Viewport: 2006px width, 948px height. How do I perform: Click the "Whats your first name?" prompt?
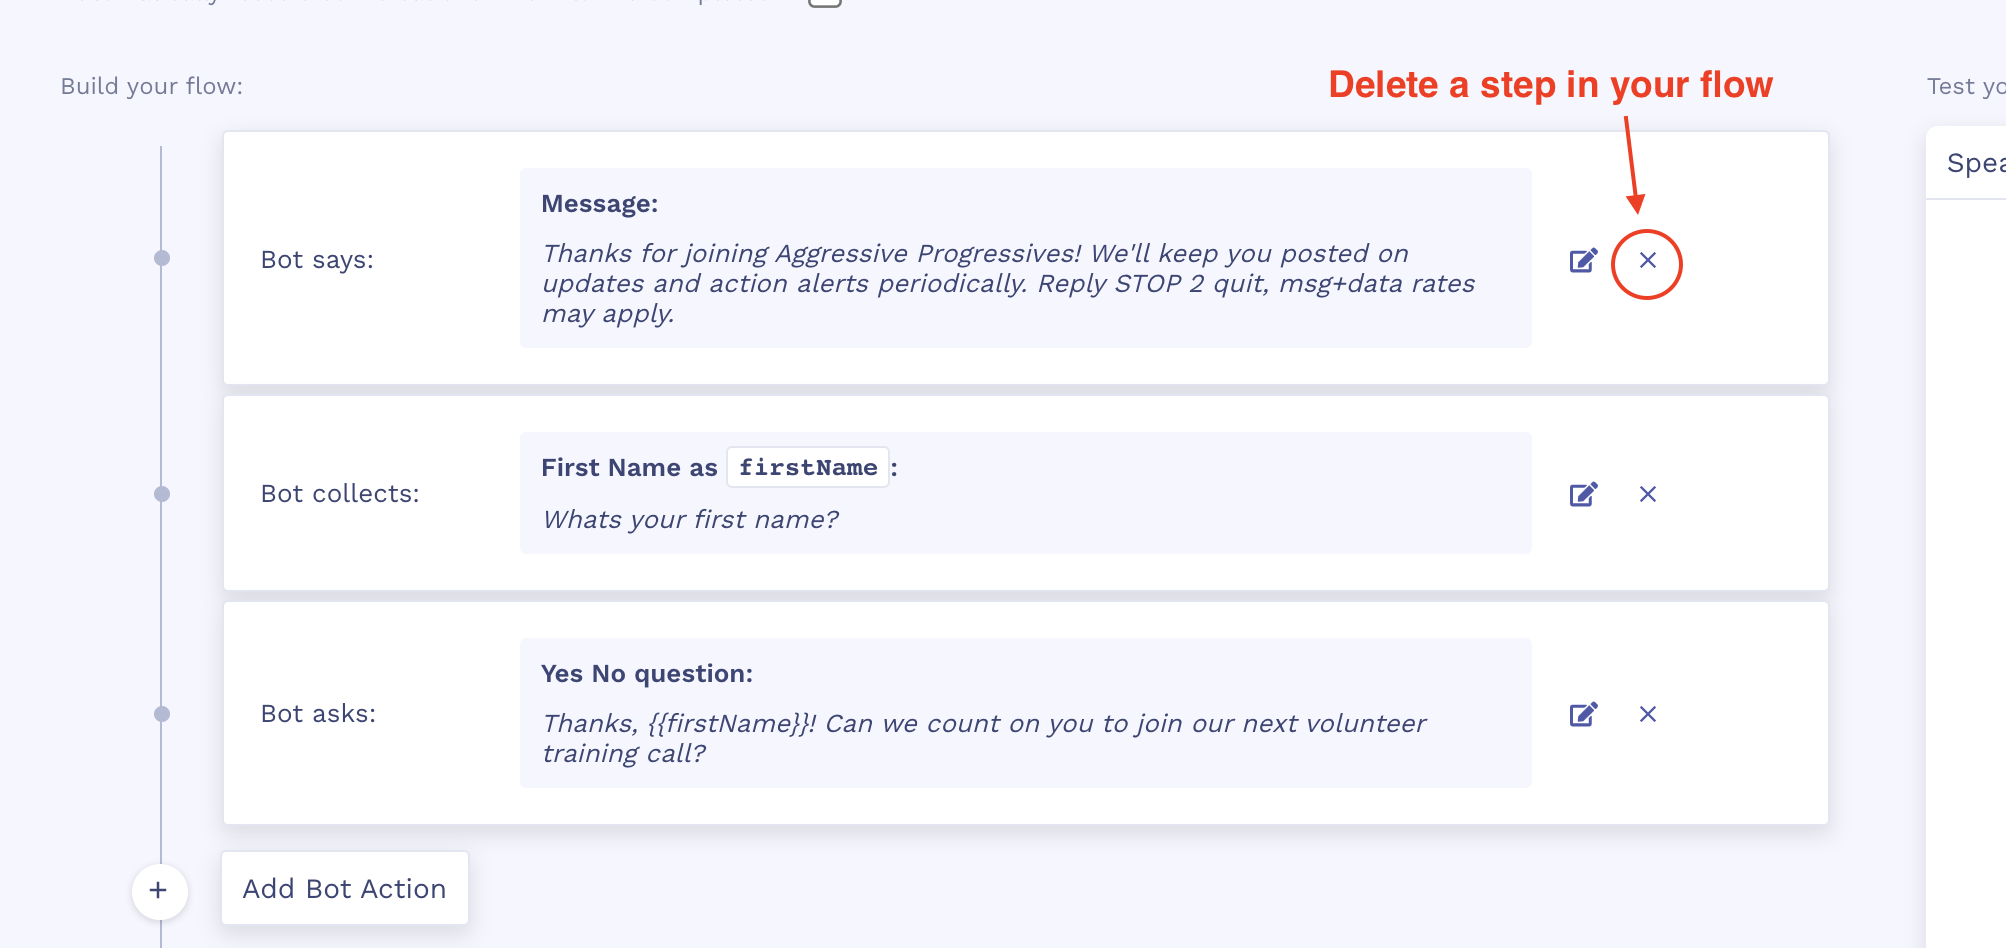690,519
